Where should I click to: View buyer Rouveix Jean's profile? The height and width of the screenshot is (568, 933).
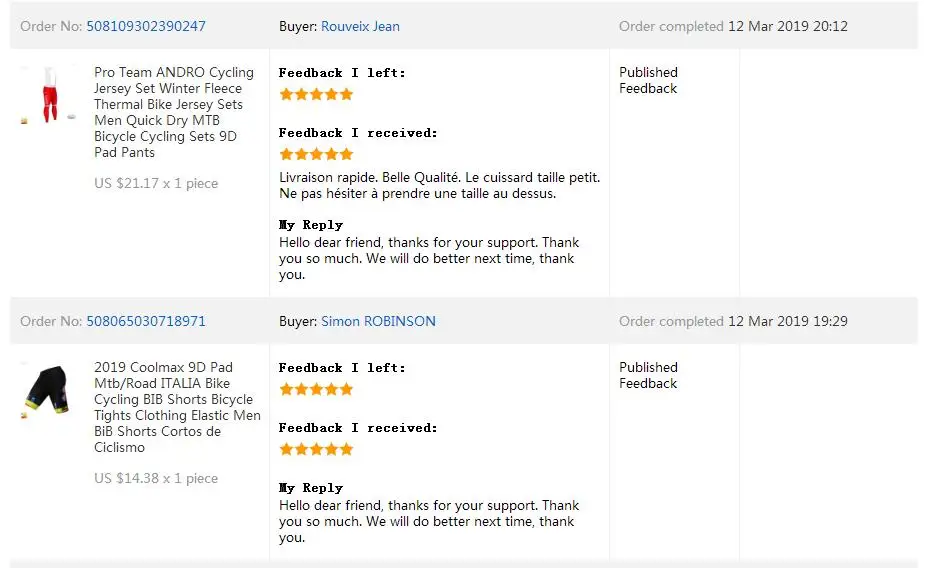tap(360, 26)
